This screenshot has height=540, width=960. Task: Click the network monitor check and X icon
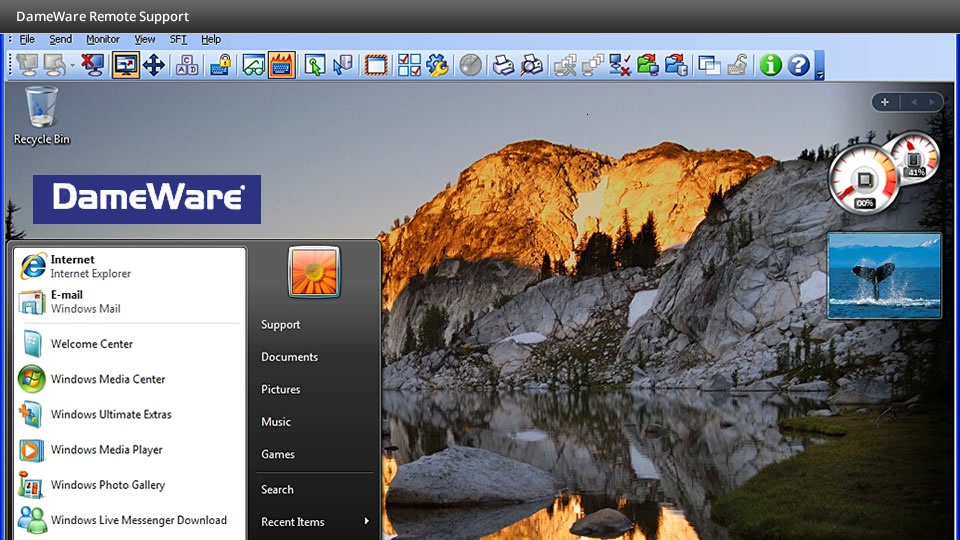[620, 65]
